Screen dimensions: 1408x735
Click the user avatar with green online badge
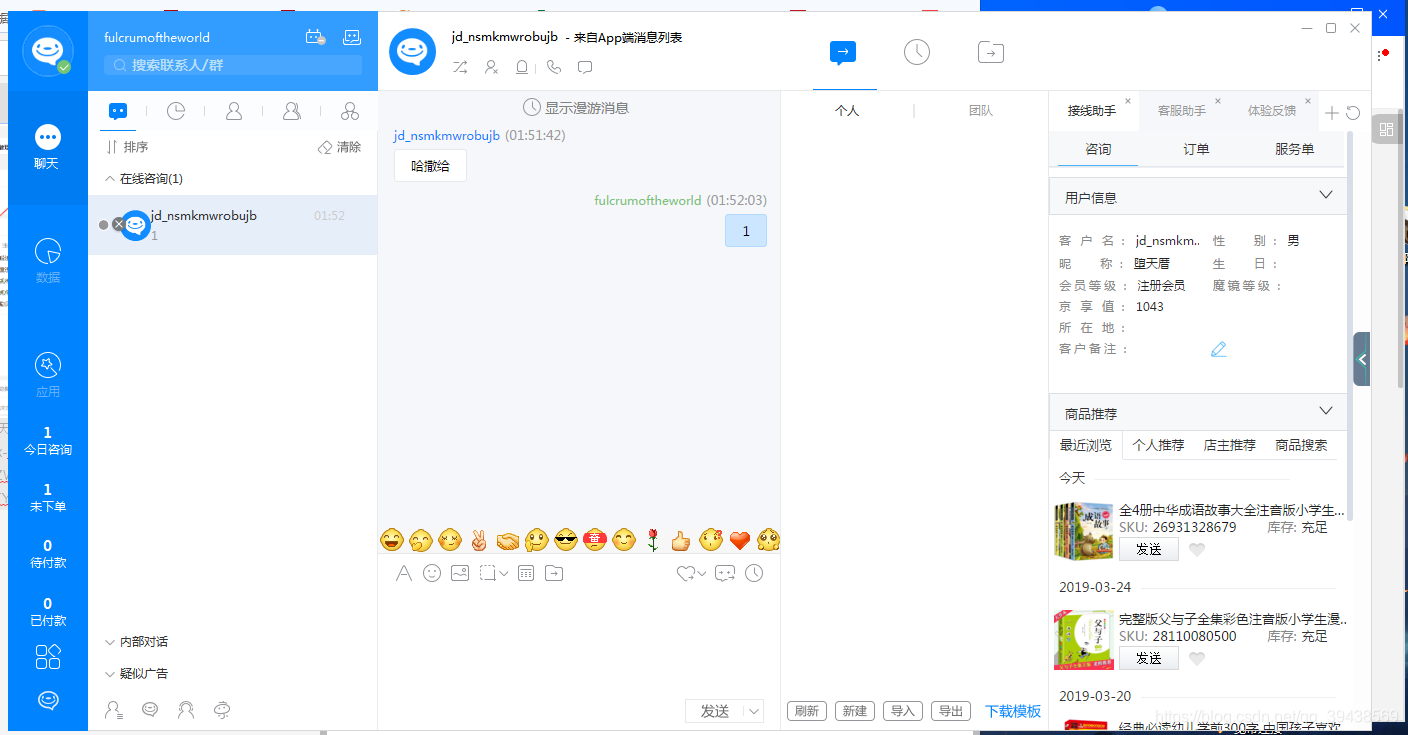click(x=47, y=51)
